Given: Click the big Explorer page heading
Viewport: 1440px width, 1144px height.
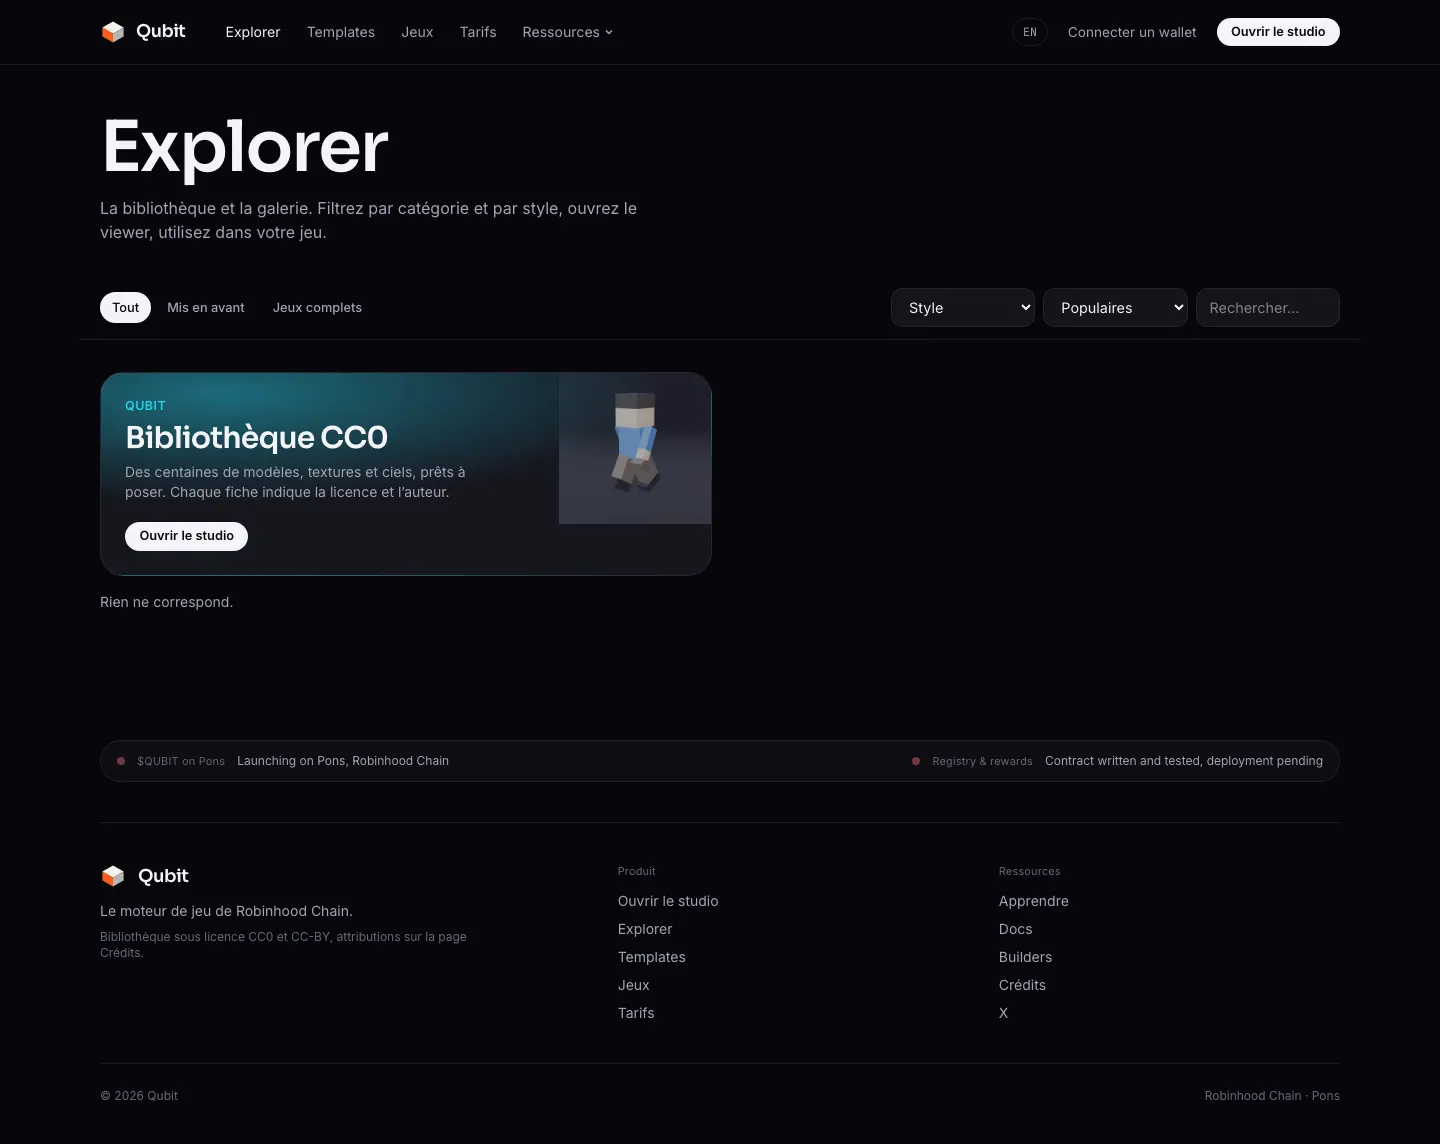Looking at the screenshot, I should pos(245,147).
